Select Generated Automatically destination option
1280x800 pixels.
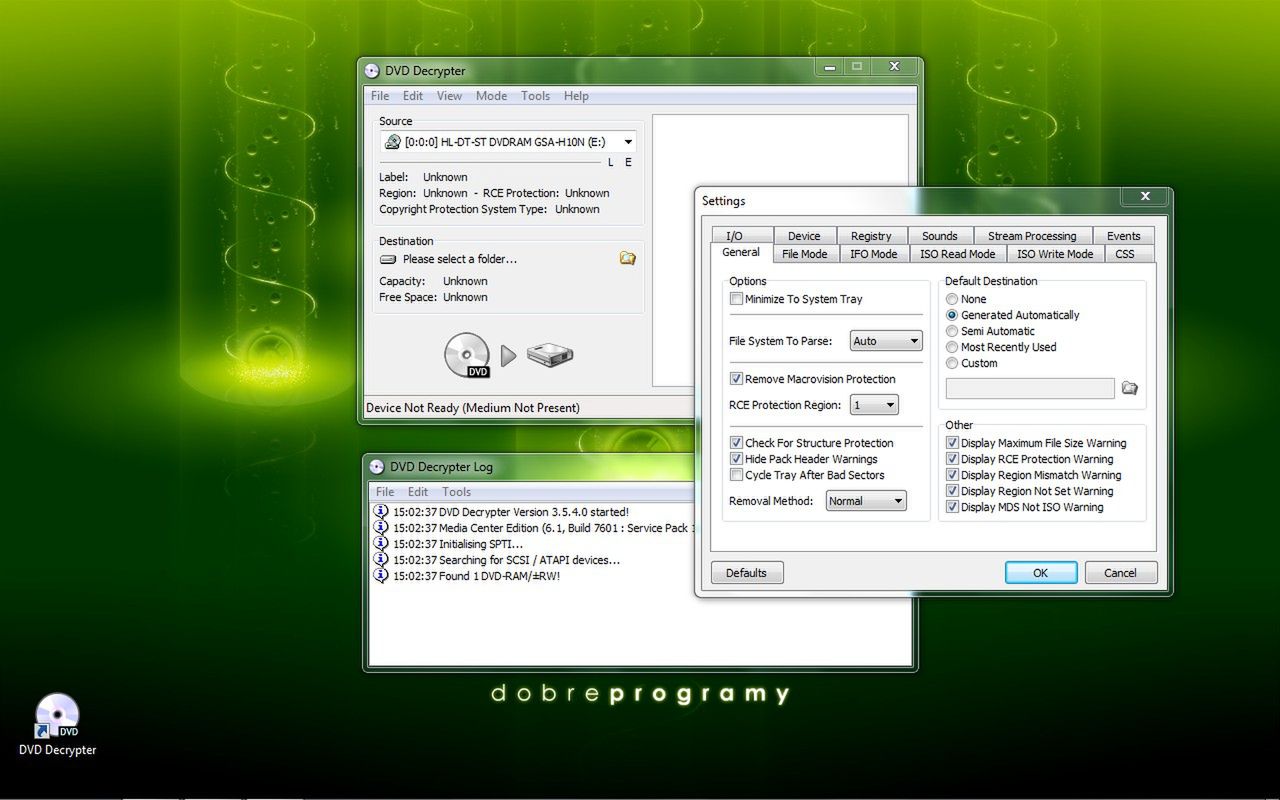pos(952,315)
